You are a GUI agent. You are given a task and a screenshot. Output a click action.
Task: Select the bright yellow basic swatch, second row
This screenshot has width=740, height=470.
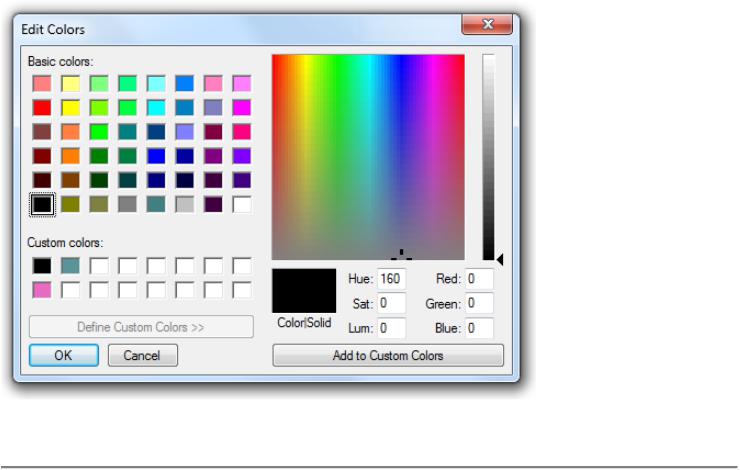point(70,108)
